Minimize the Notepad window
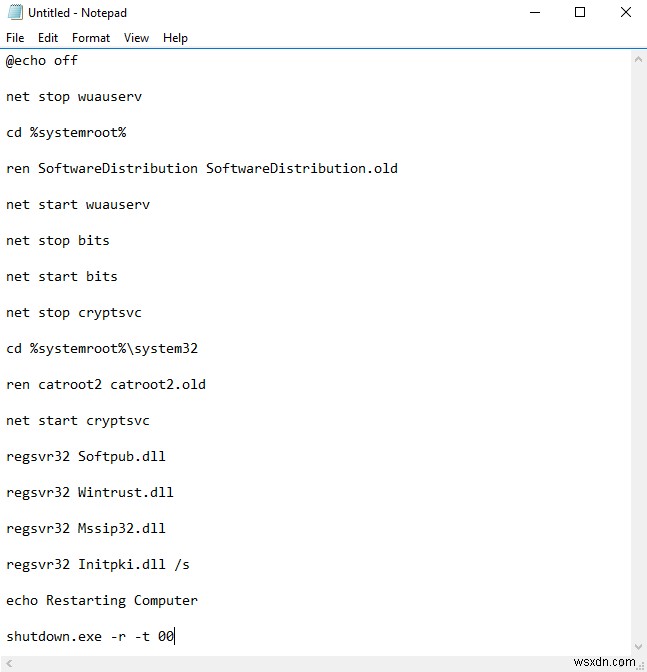Screen dimensions: 647x672 click(532, 13)
